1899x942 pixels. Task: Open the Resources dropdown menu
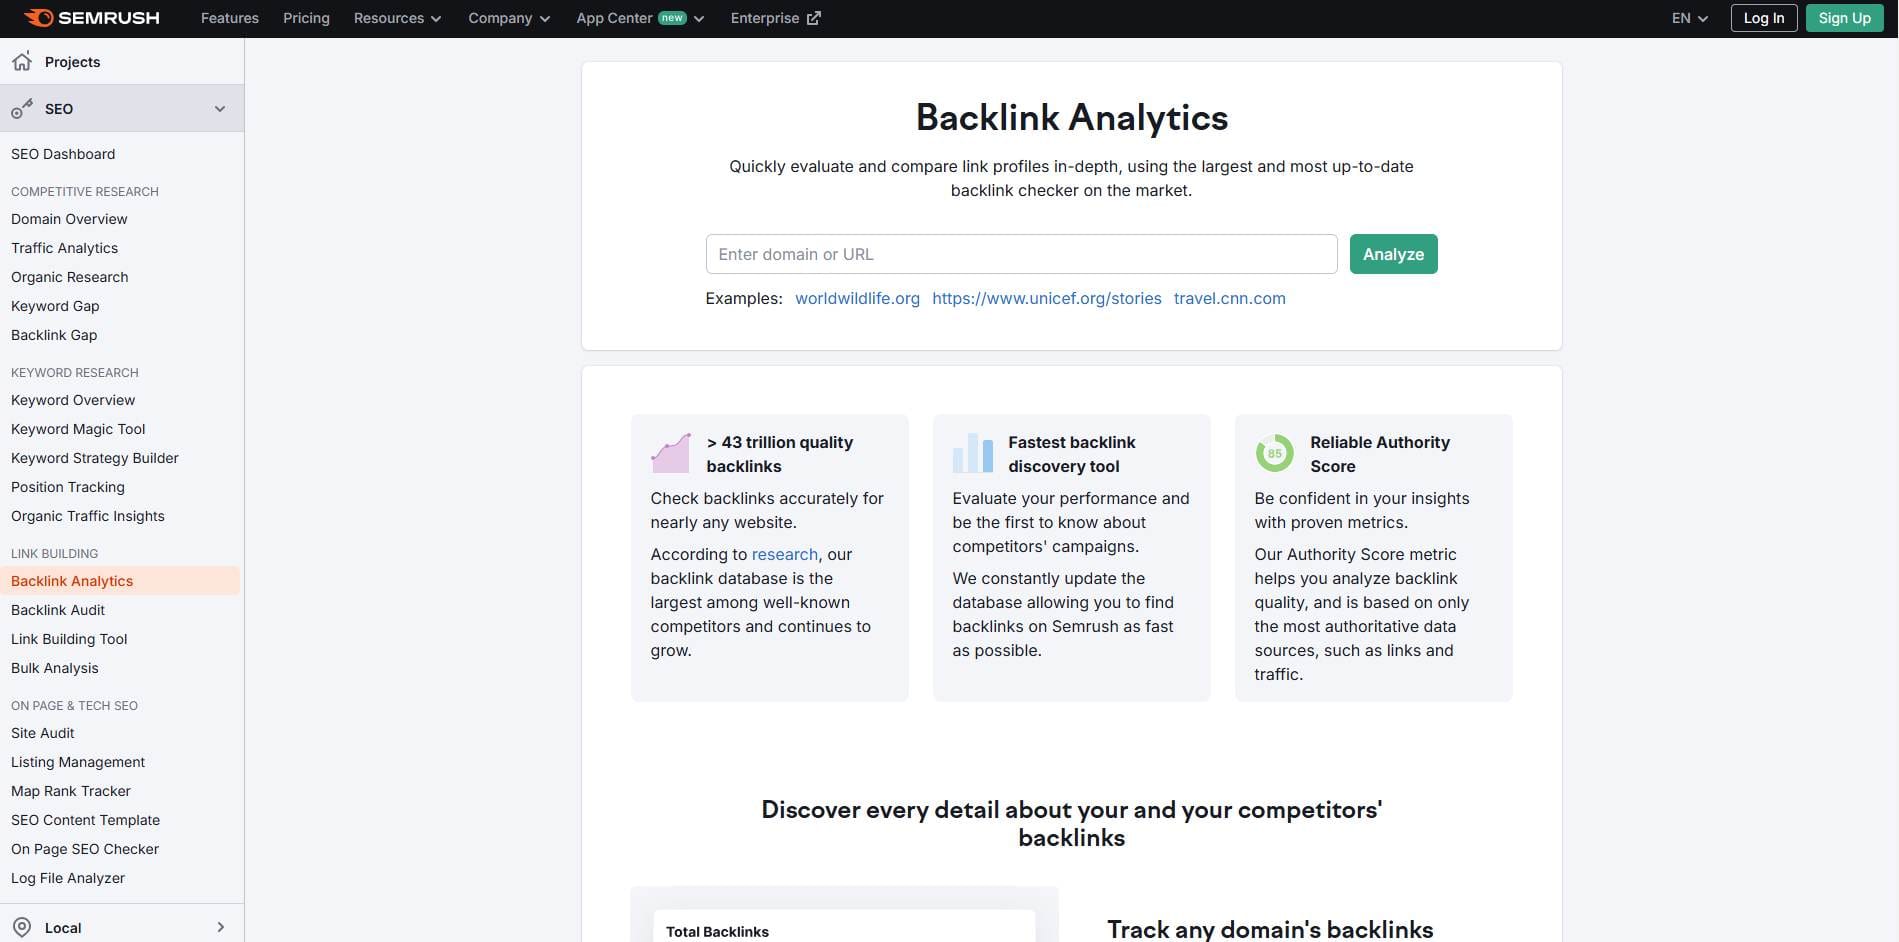397,18
